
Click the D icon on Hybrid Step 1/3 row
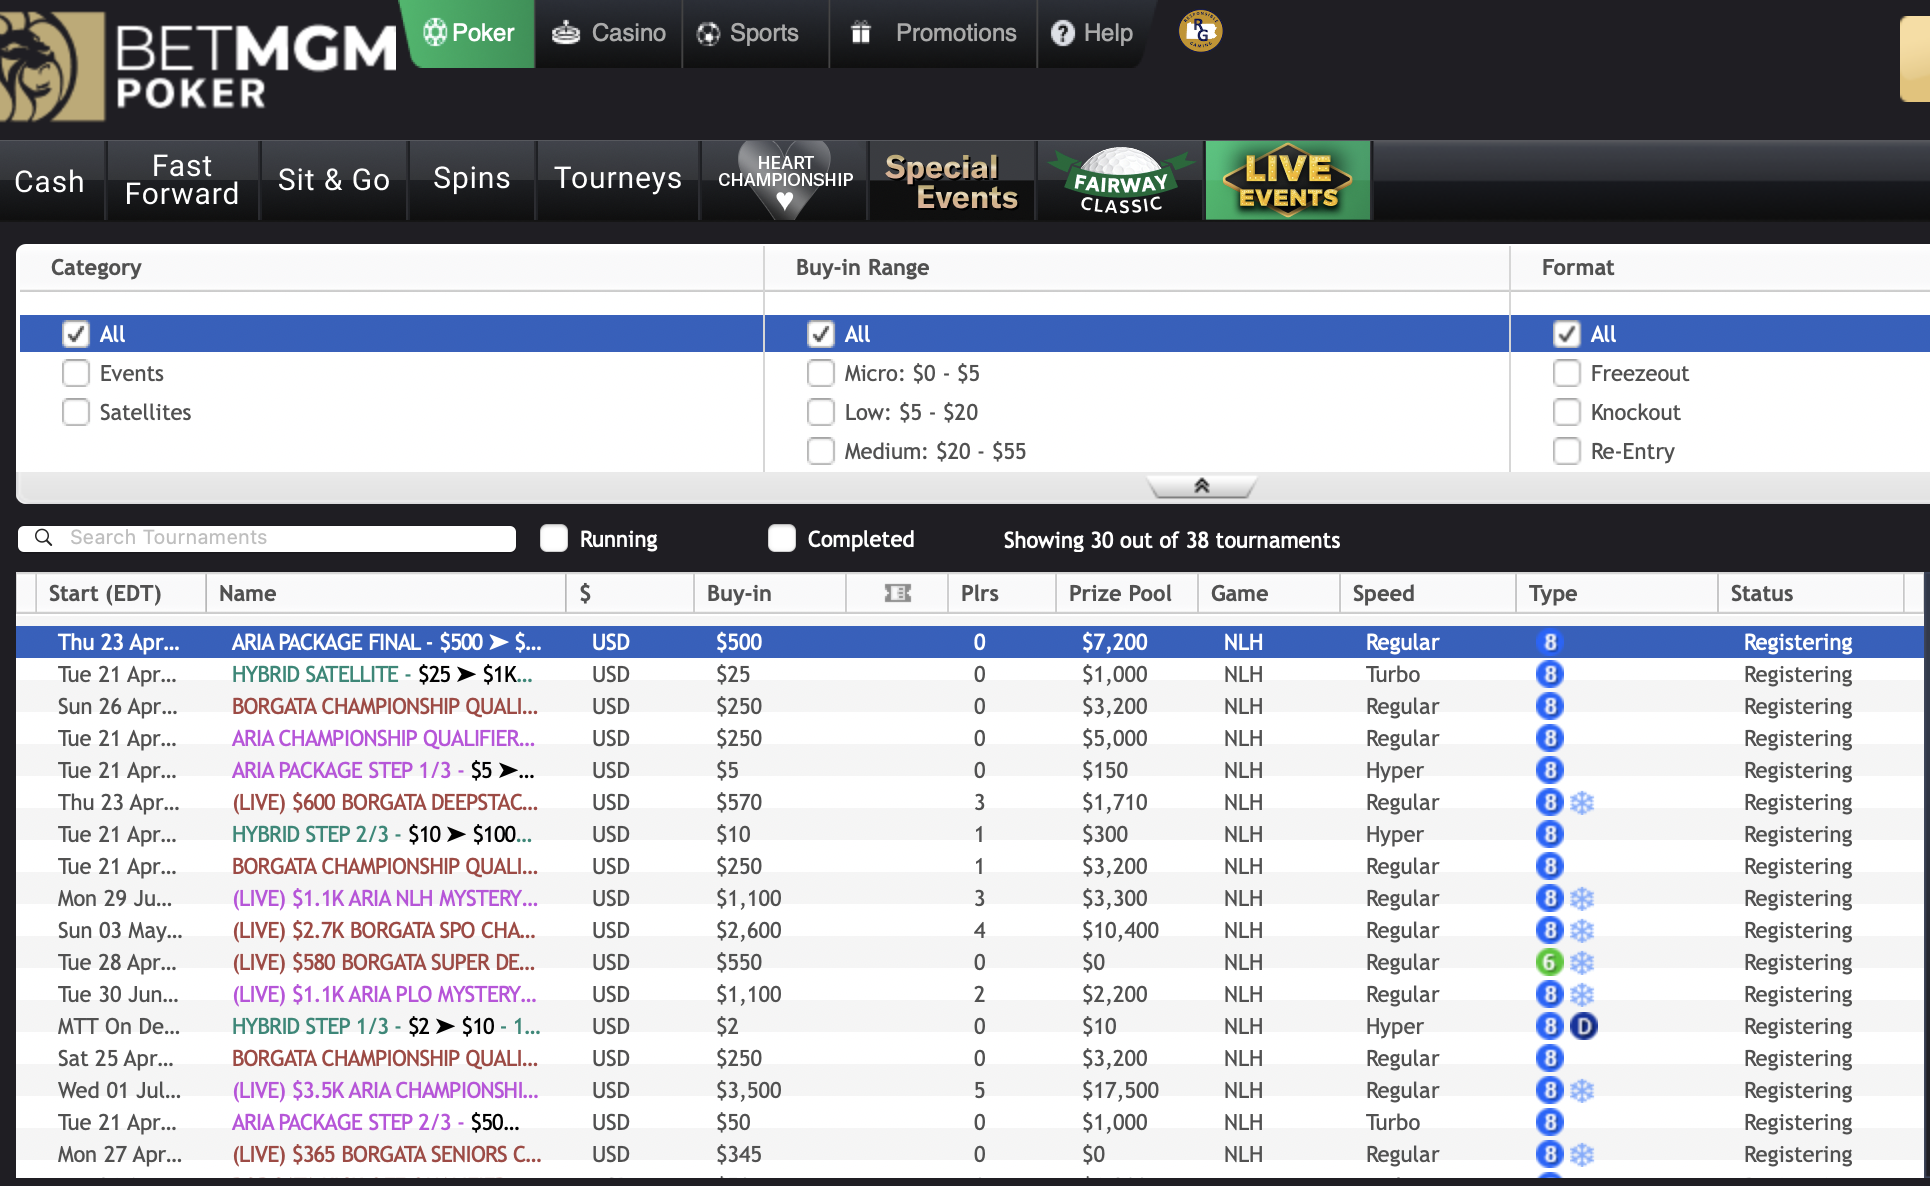[x=1583, y=1026]
